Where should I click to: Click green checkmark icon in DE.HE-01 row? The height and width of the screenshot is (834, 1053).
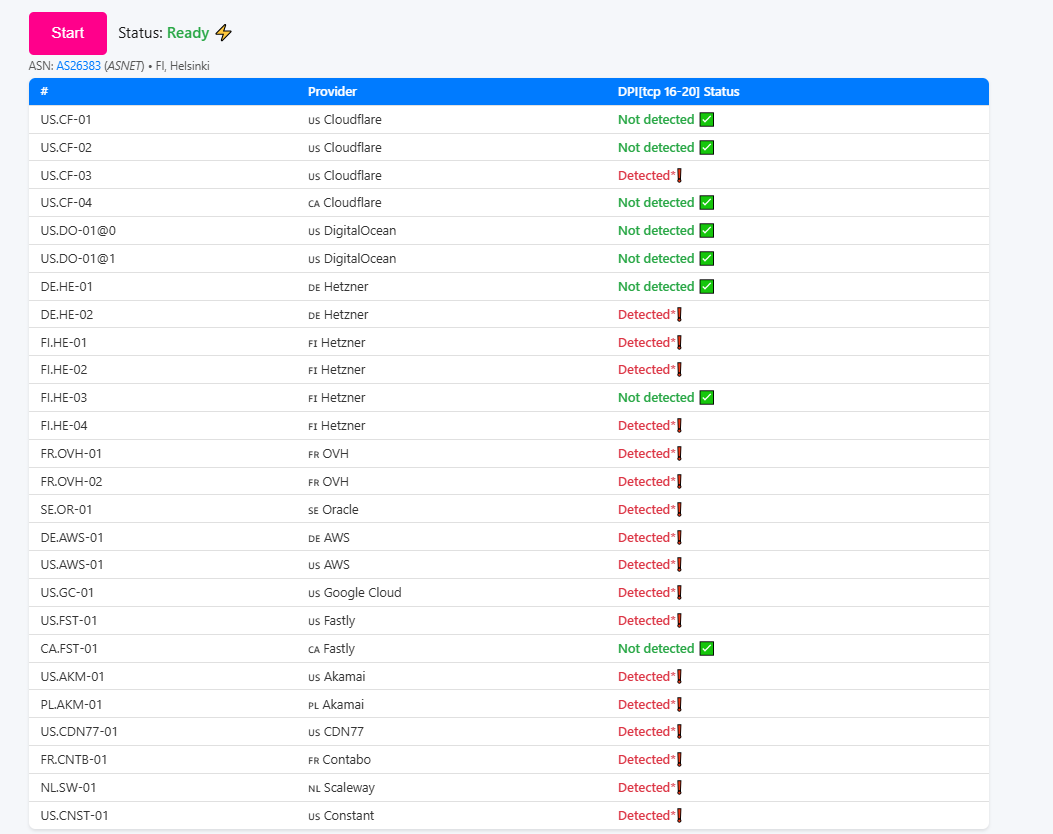coord(706,287)
